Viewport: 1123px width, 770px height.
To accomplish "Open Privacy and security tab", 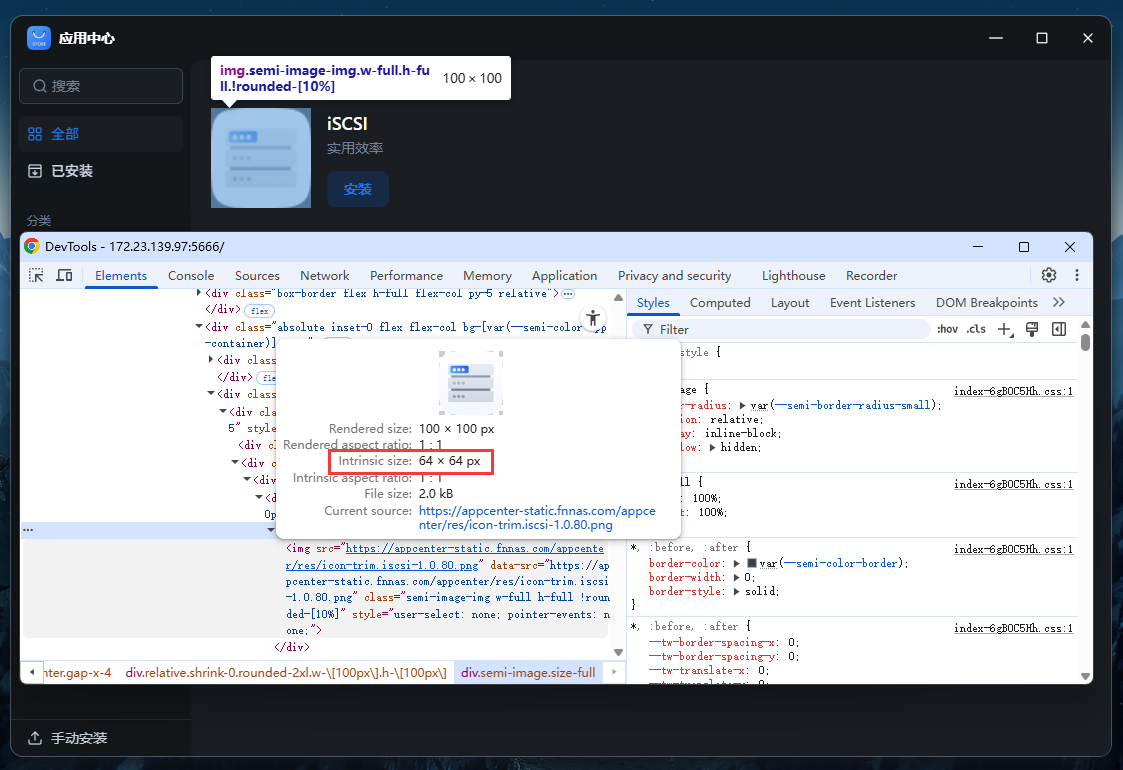I will click(x=675, y=276).
